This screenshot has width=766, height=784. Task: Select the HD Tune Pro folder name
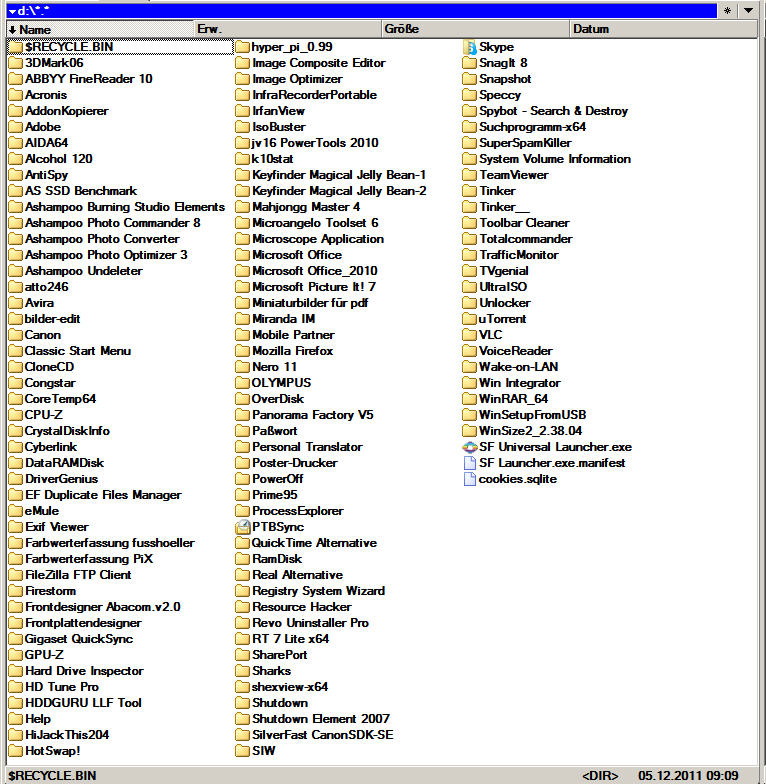coord(62,687)
